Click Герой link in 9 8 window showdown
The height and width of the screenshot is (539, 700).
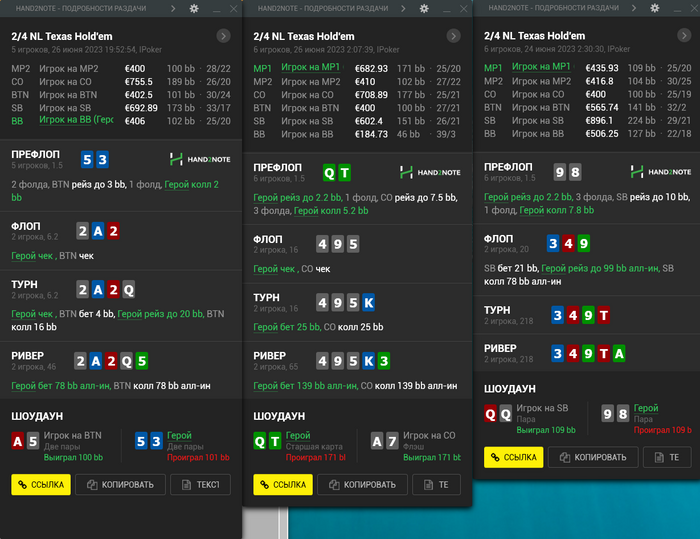coord(646,408)
